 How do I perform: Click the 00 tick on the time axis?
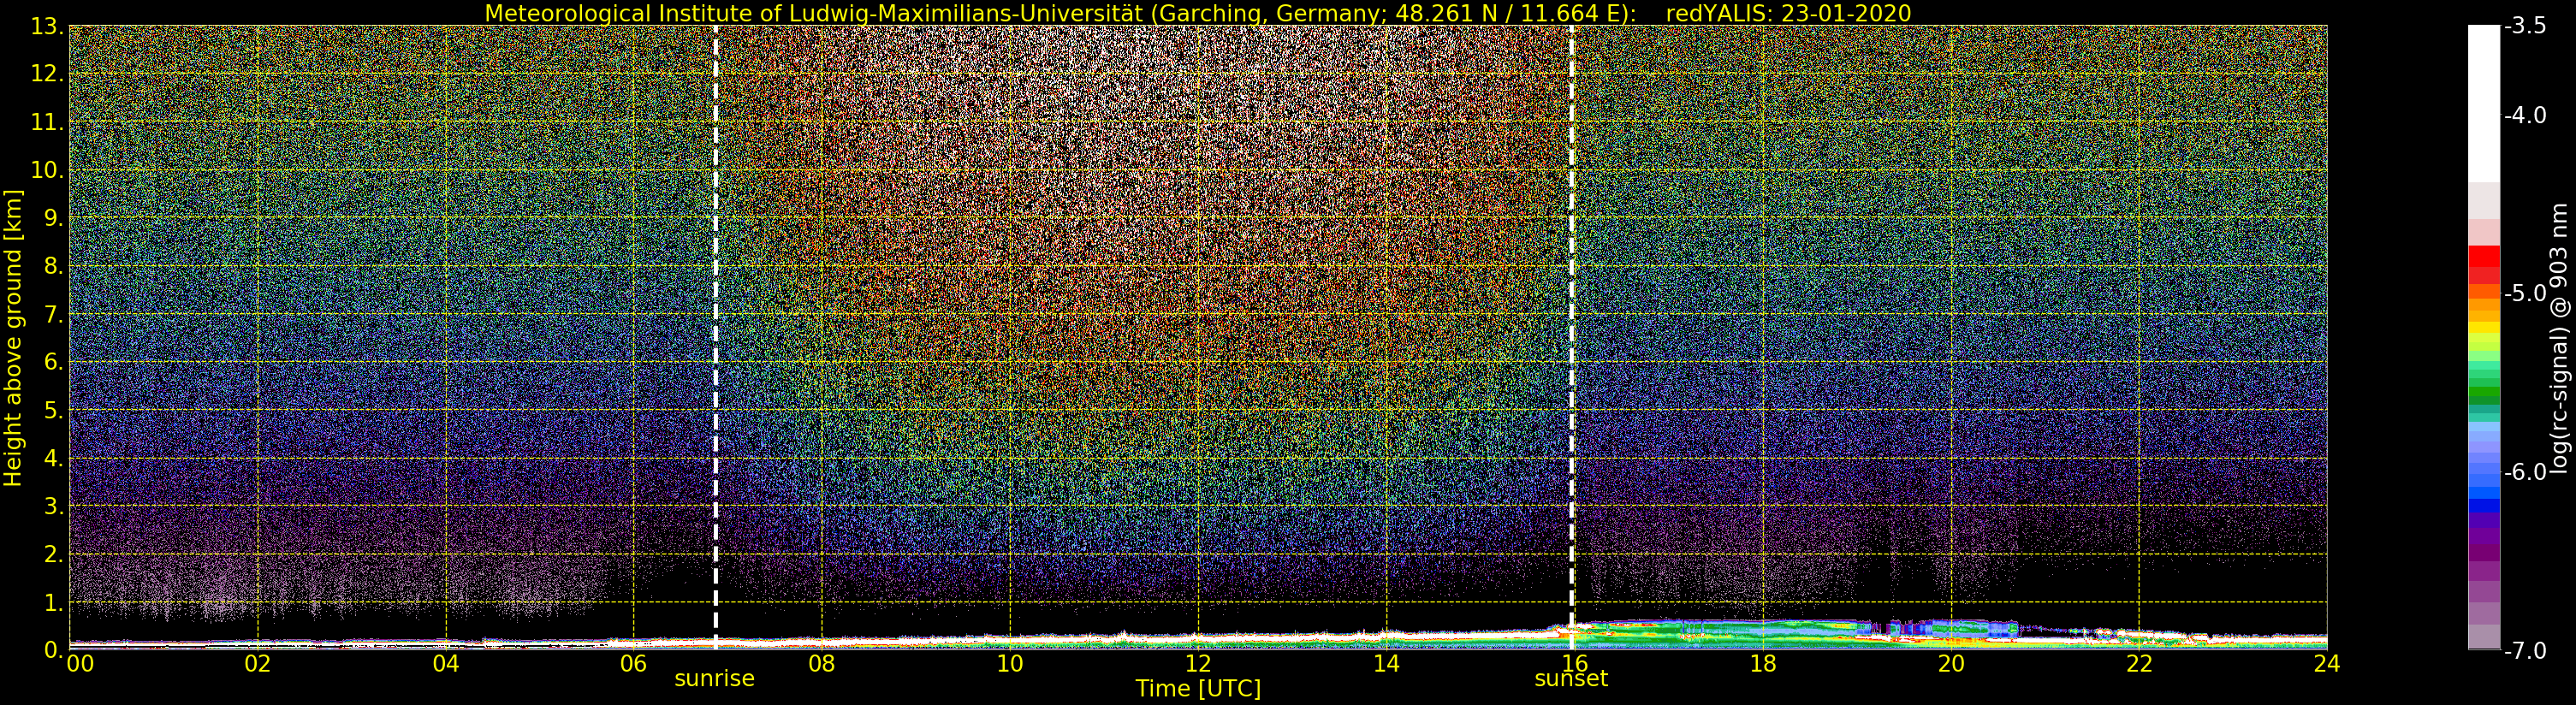click(80, 663)
